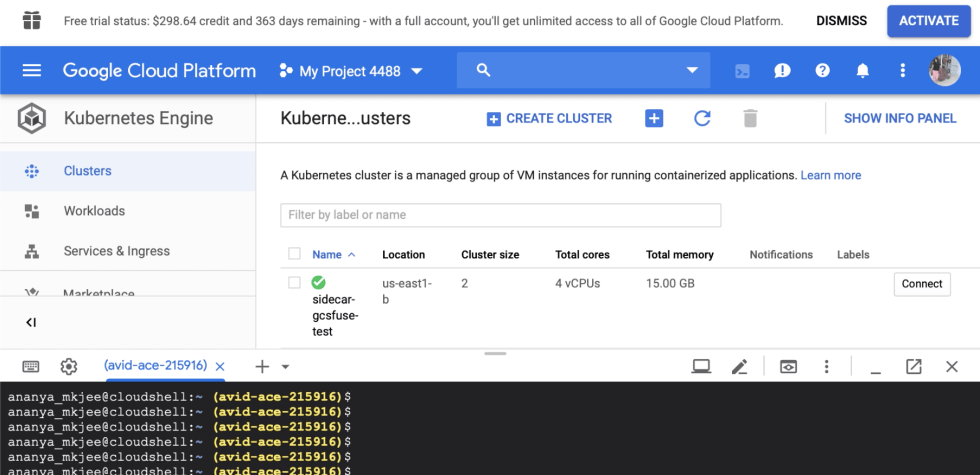Open Cloud Shell in new window

(x=914, y=367)
